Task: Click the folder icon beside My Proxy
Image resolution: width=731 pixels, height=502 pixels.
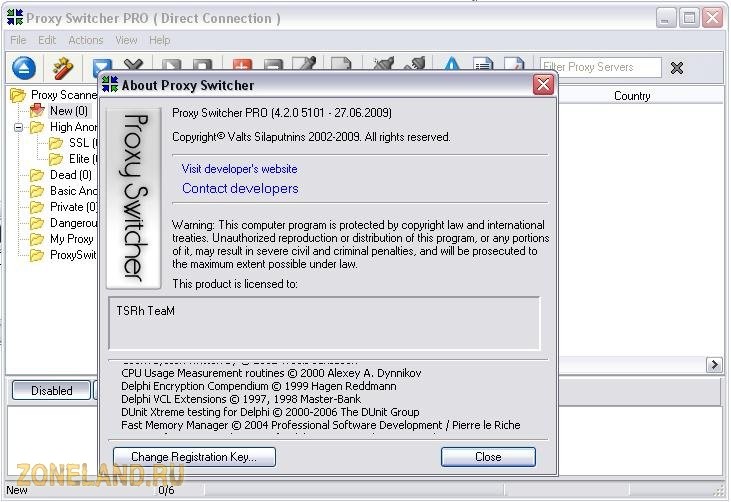Action: (37, 239)
